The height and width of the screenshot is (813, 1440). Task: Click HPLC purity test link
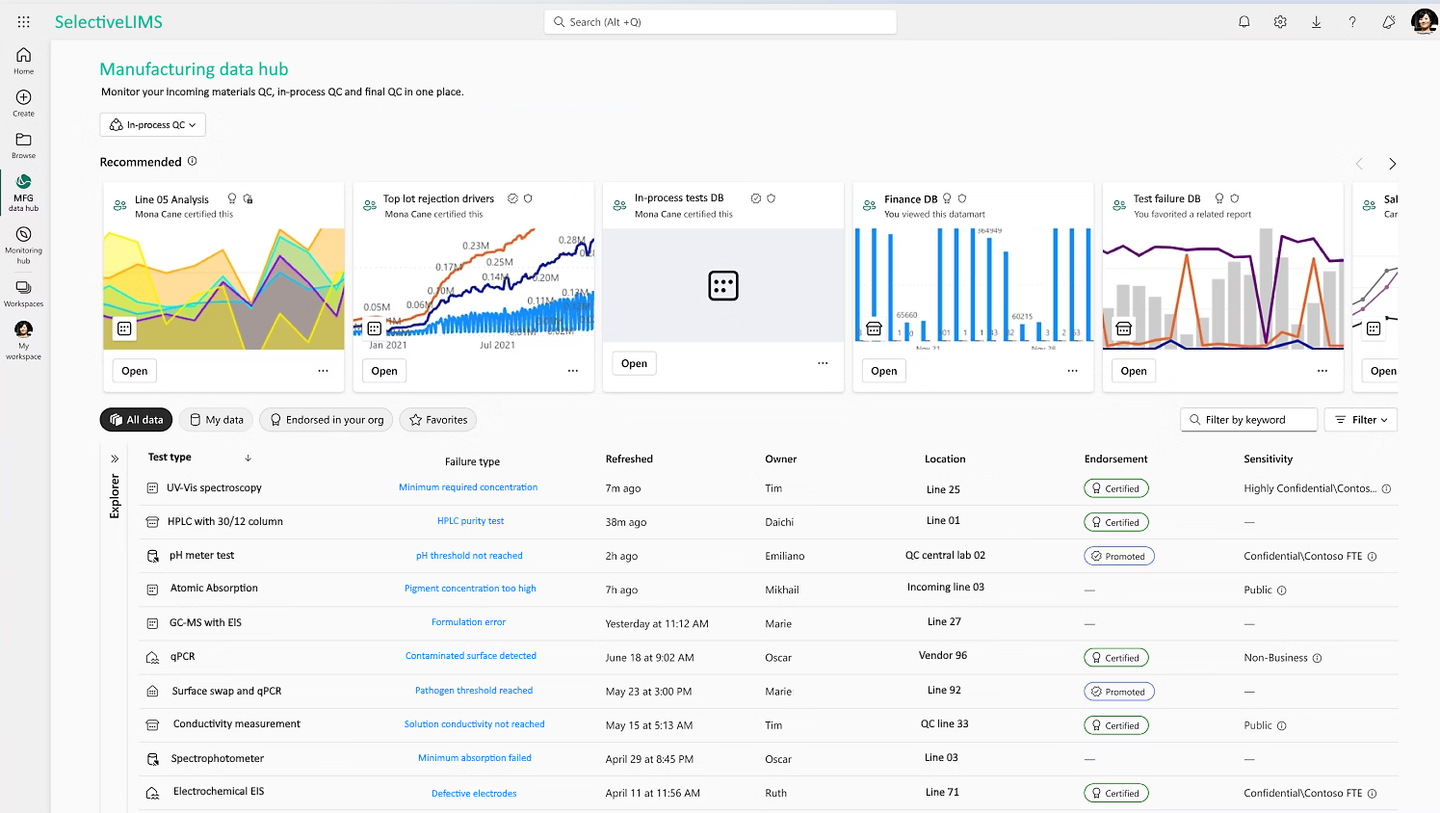click(470, 521)
